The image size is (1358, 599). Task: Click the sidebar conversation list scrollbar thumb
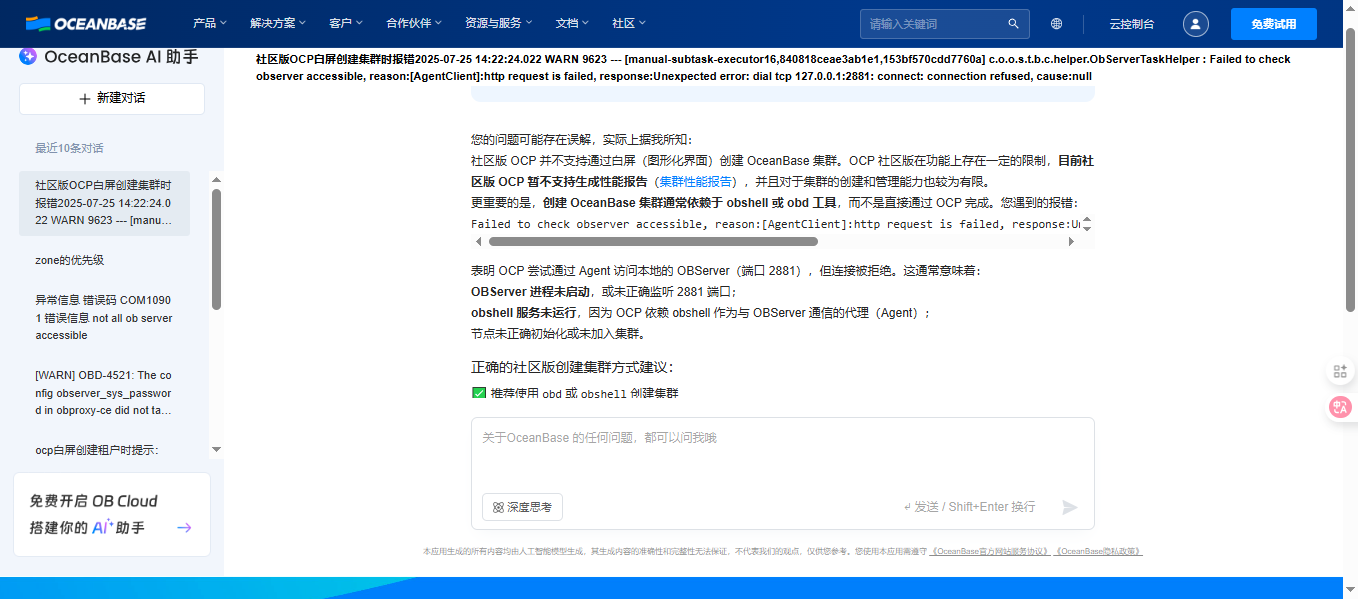[x=216, y=249]
